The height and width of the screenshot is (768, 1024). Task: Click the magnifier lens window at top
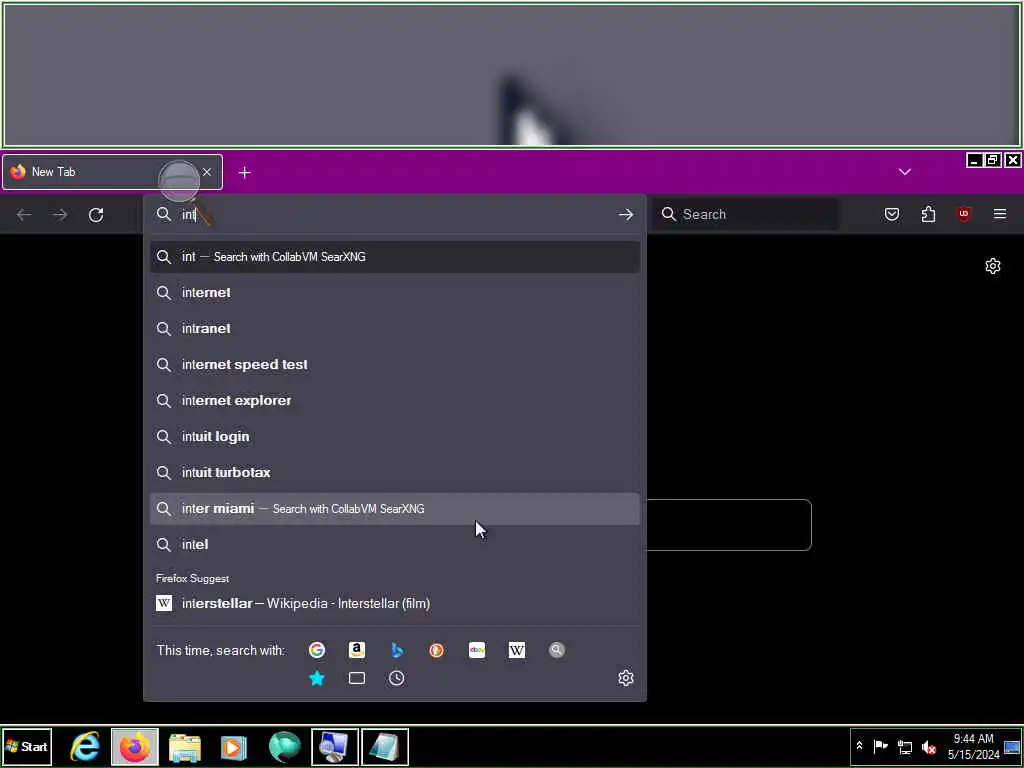tap(512, 75)
